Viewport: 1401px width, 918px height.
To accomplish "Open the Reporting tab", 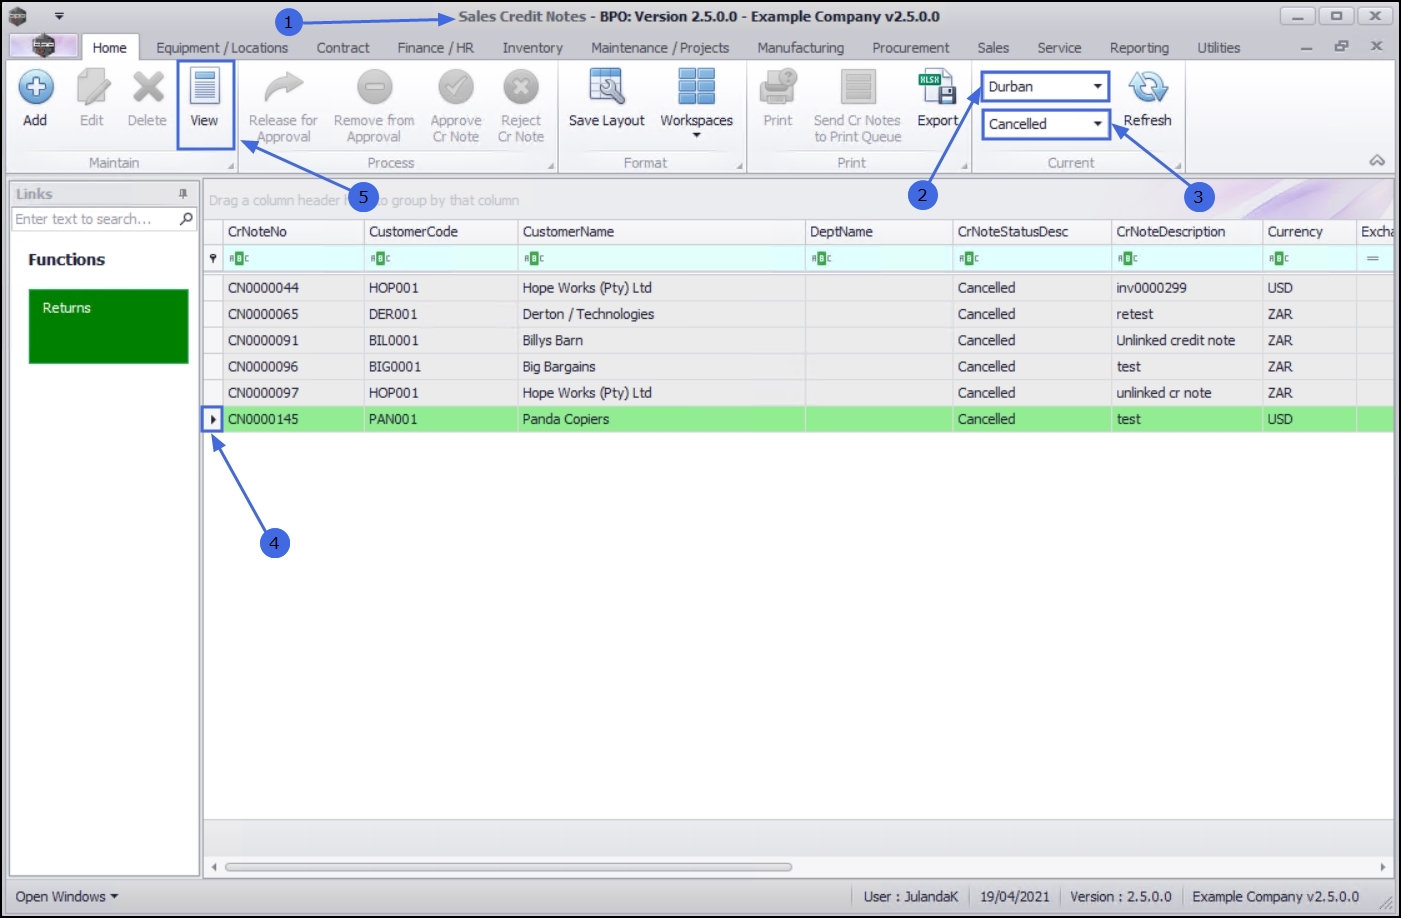I will [1139, 48].
